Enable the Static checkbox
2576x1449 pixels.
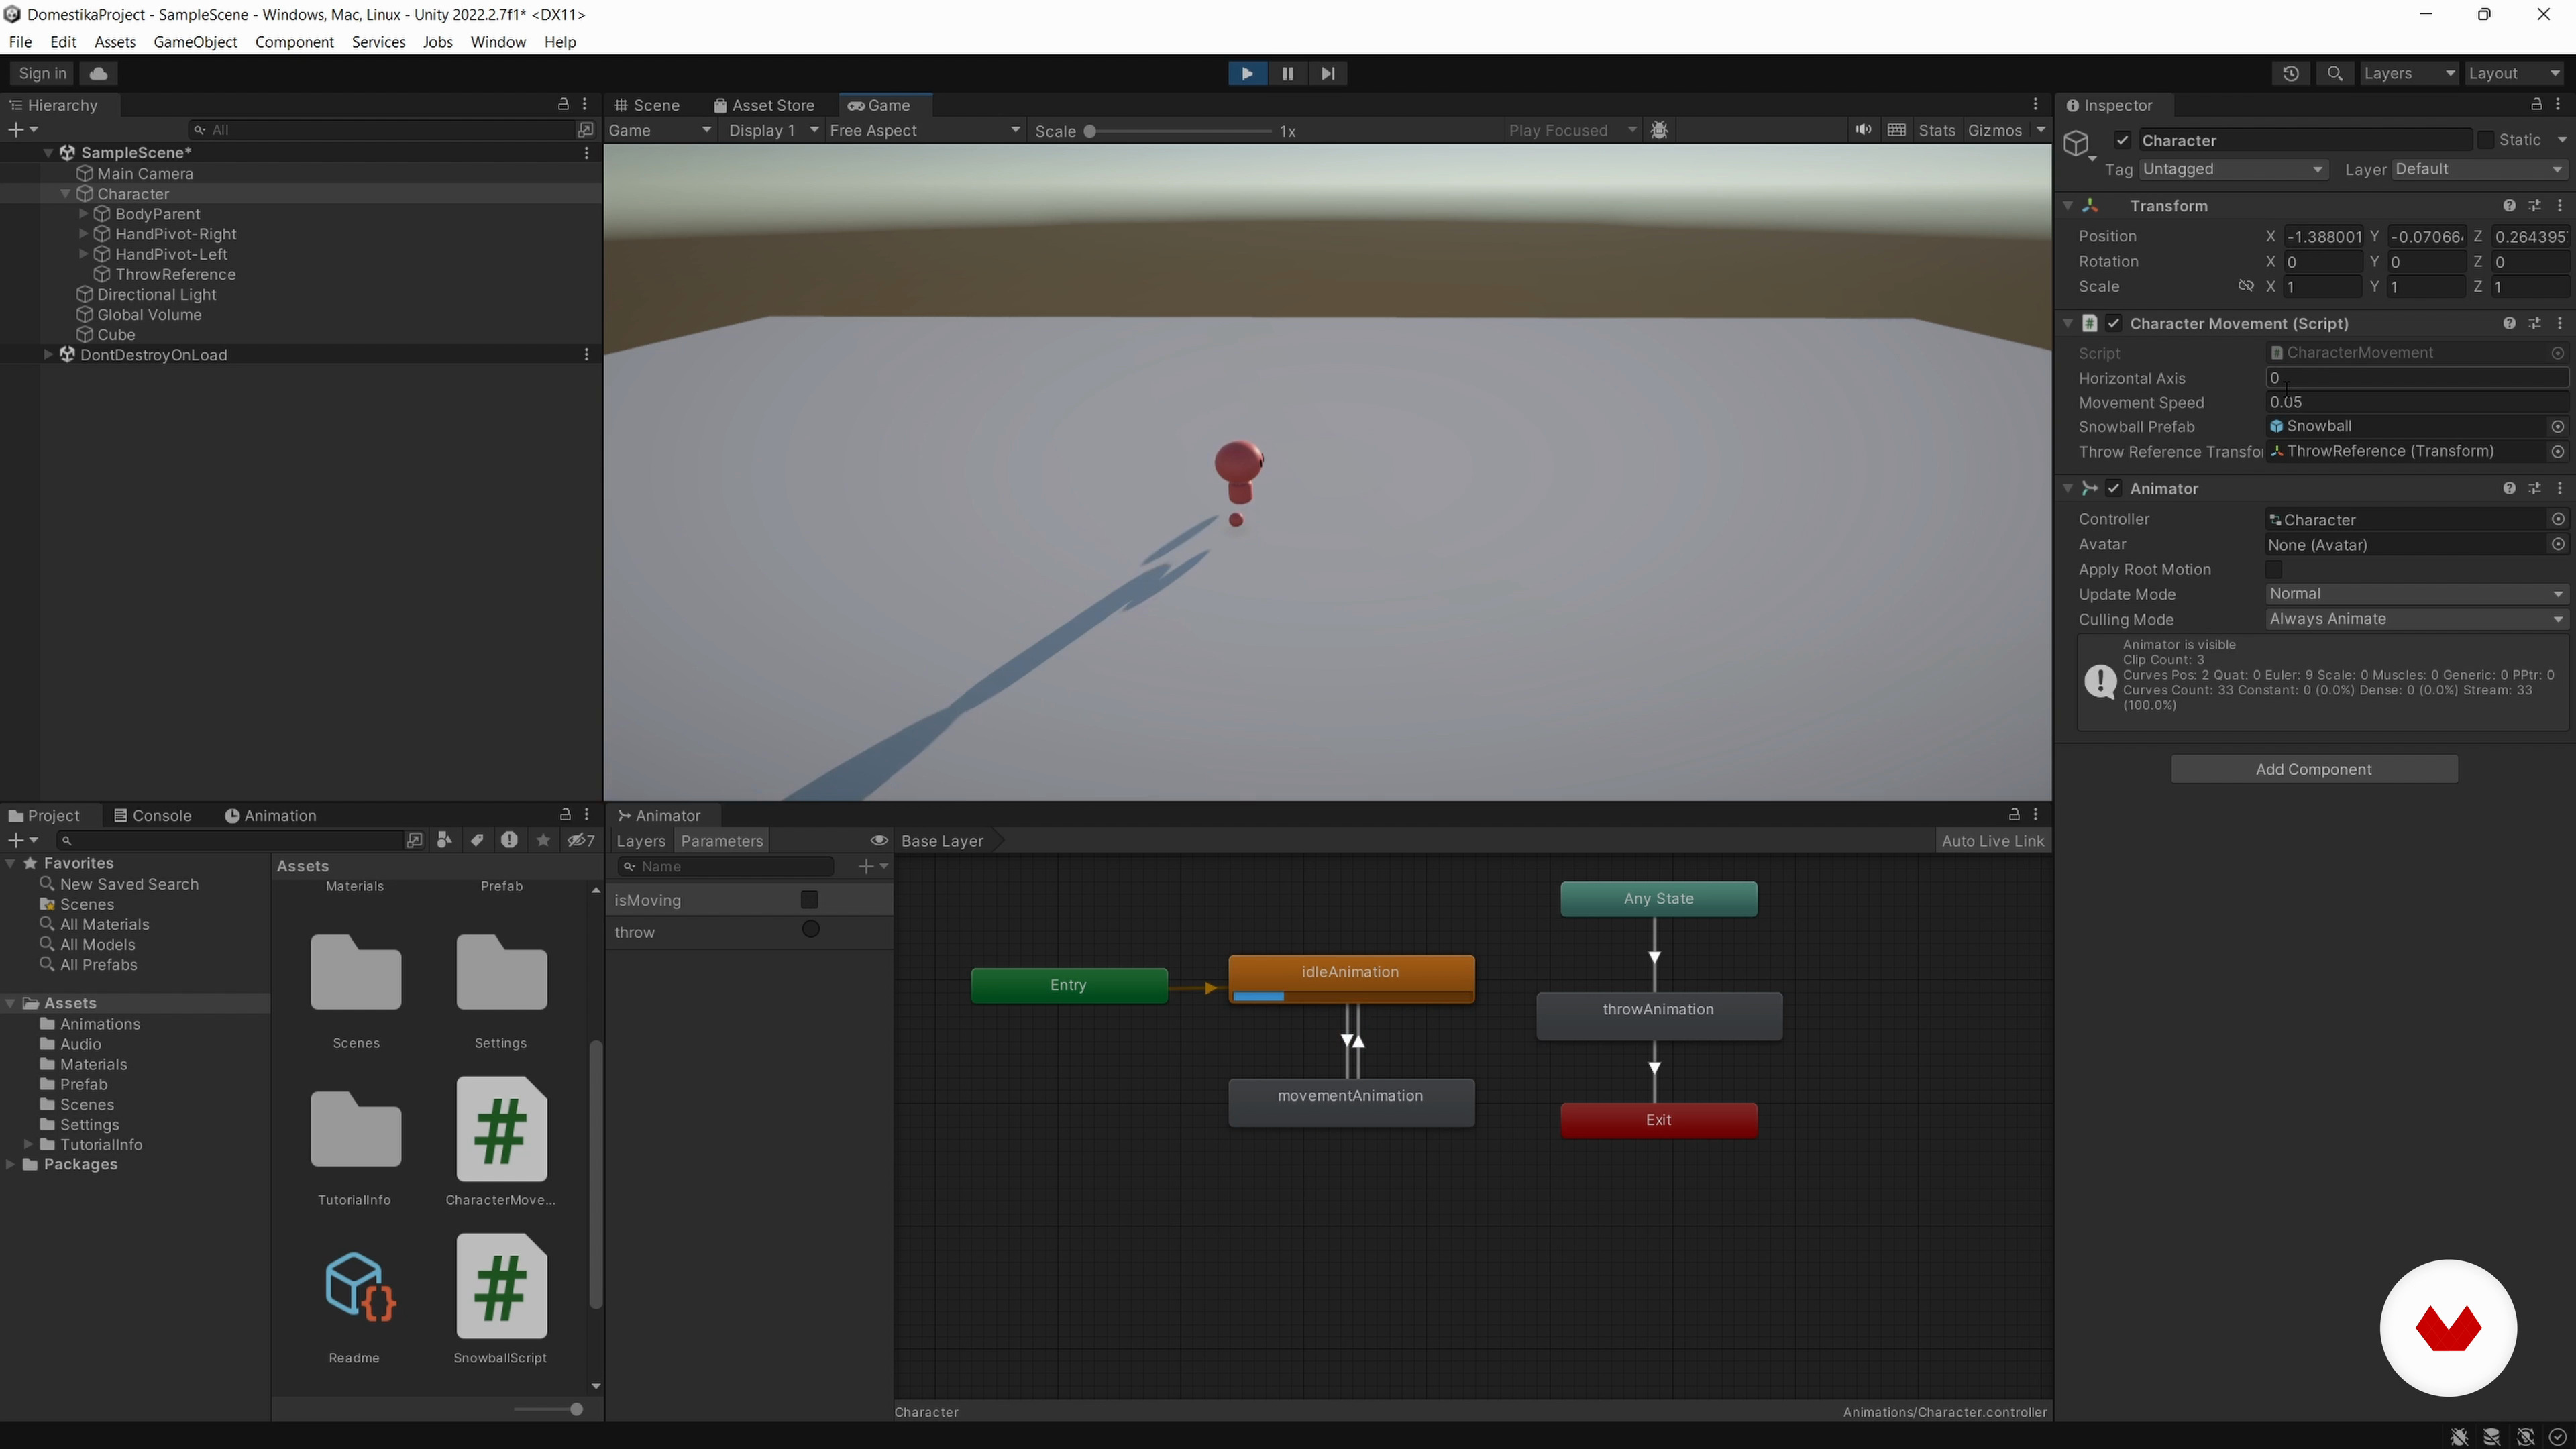tap(2485, 140)
